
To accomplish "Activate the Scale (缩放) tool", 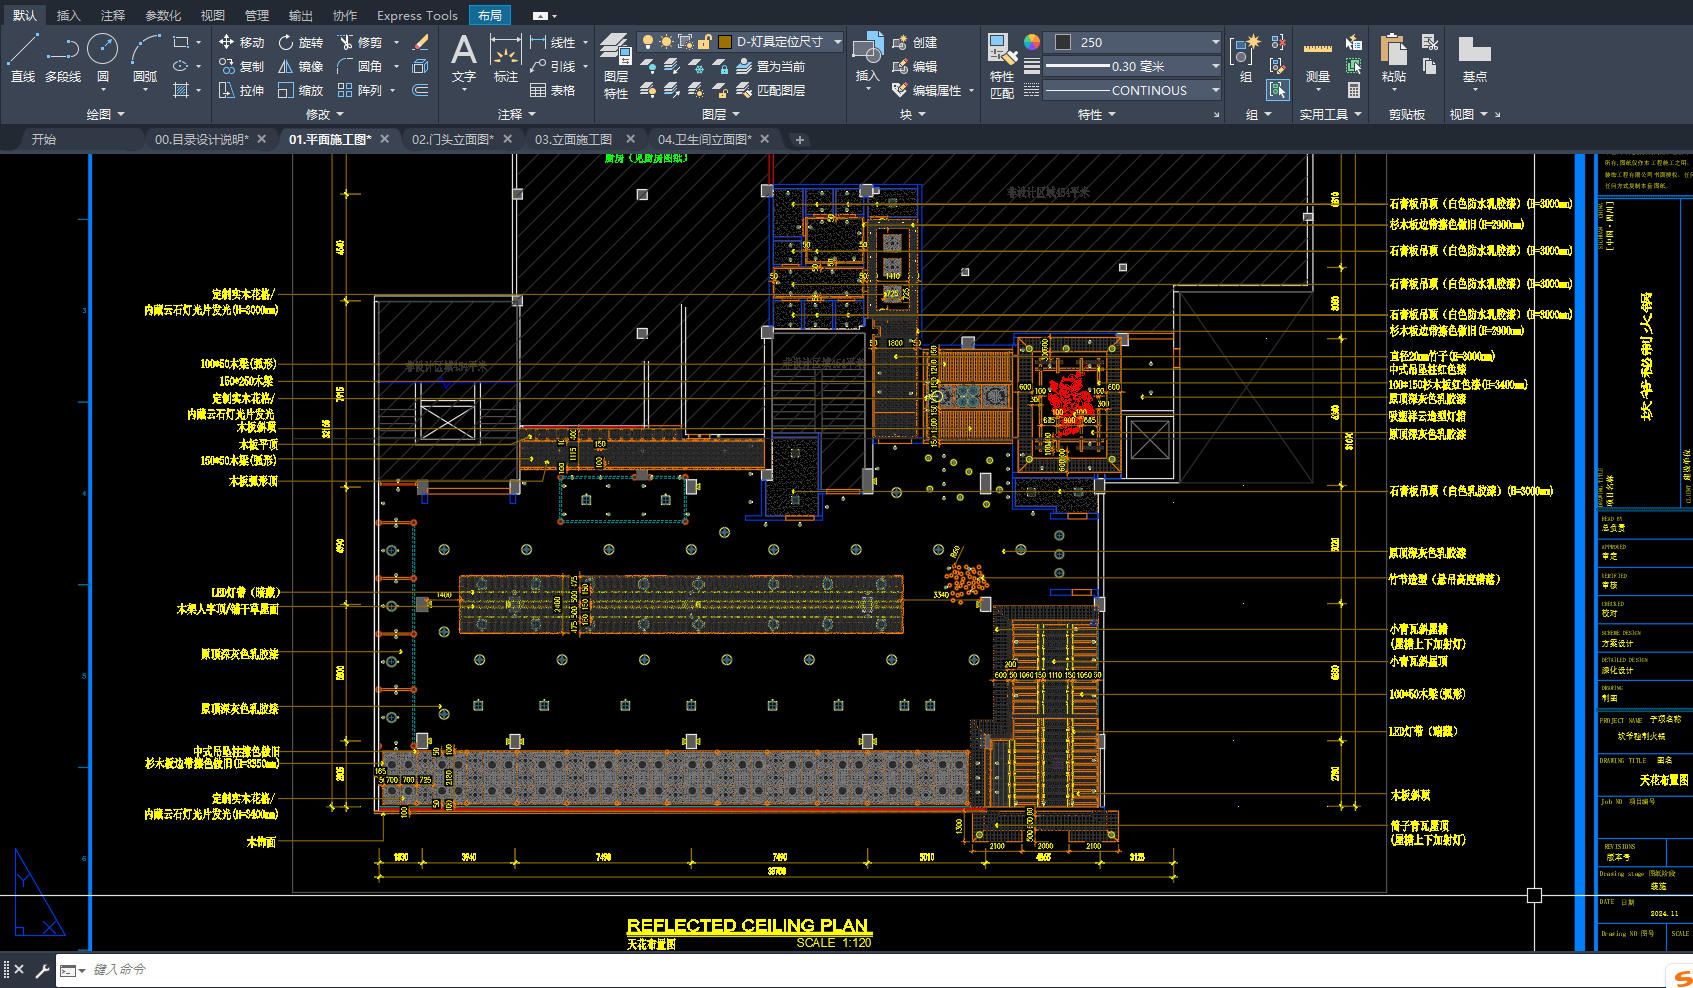I will click(x=300, y=90).
